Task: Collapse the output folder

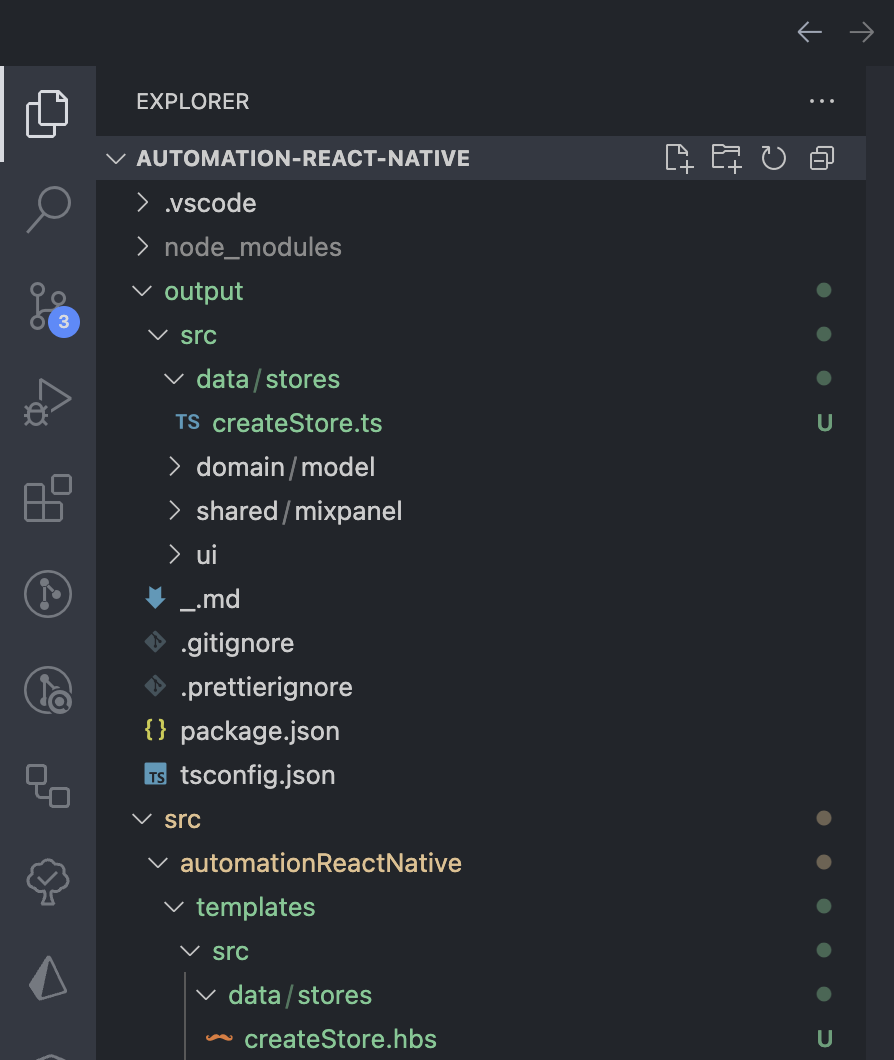Action: point(203,291)
